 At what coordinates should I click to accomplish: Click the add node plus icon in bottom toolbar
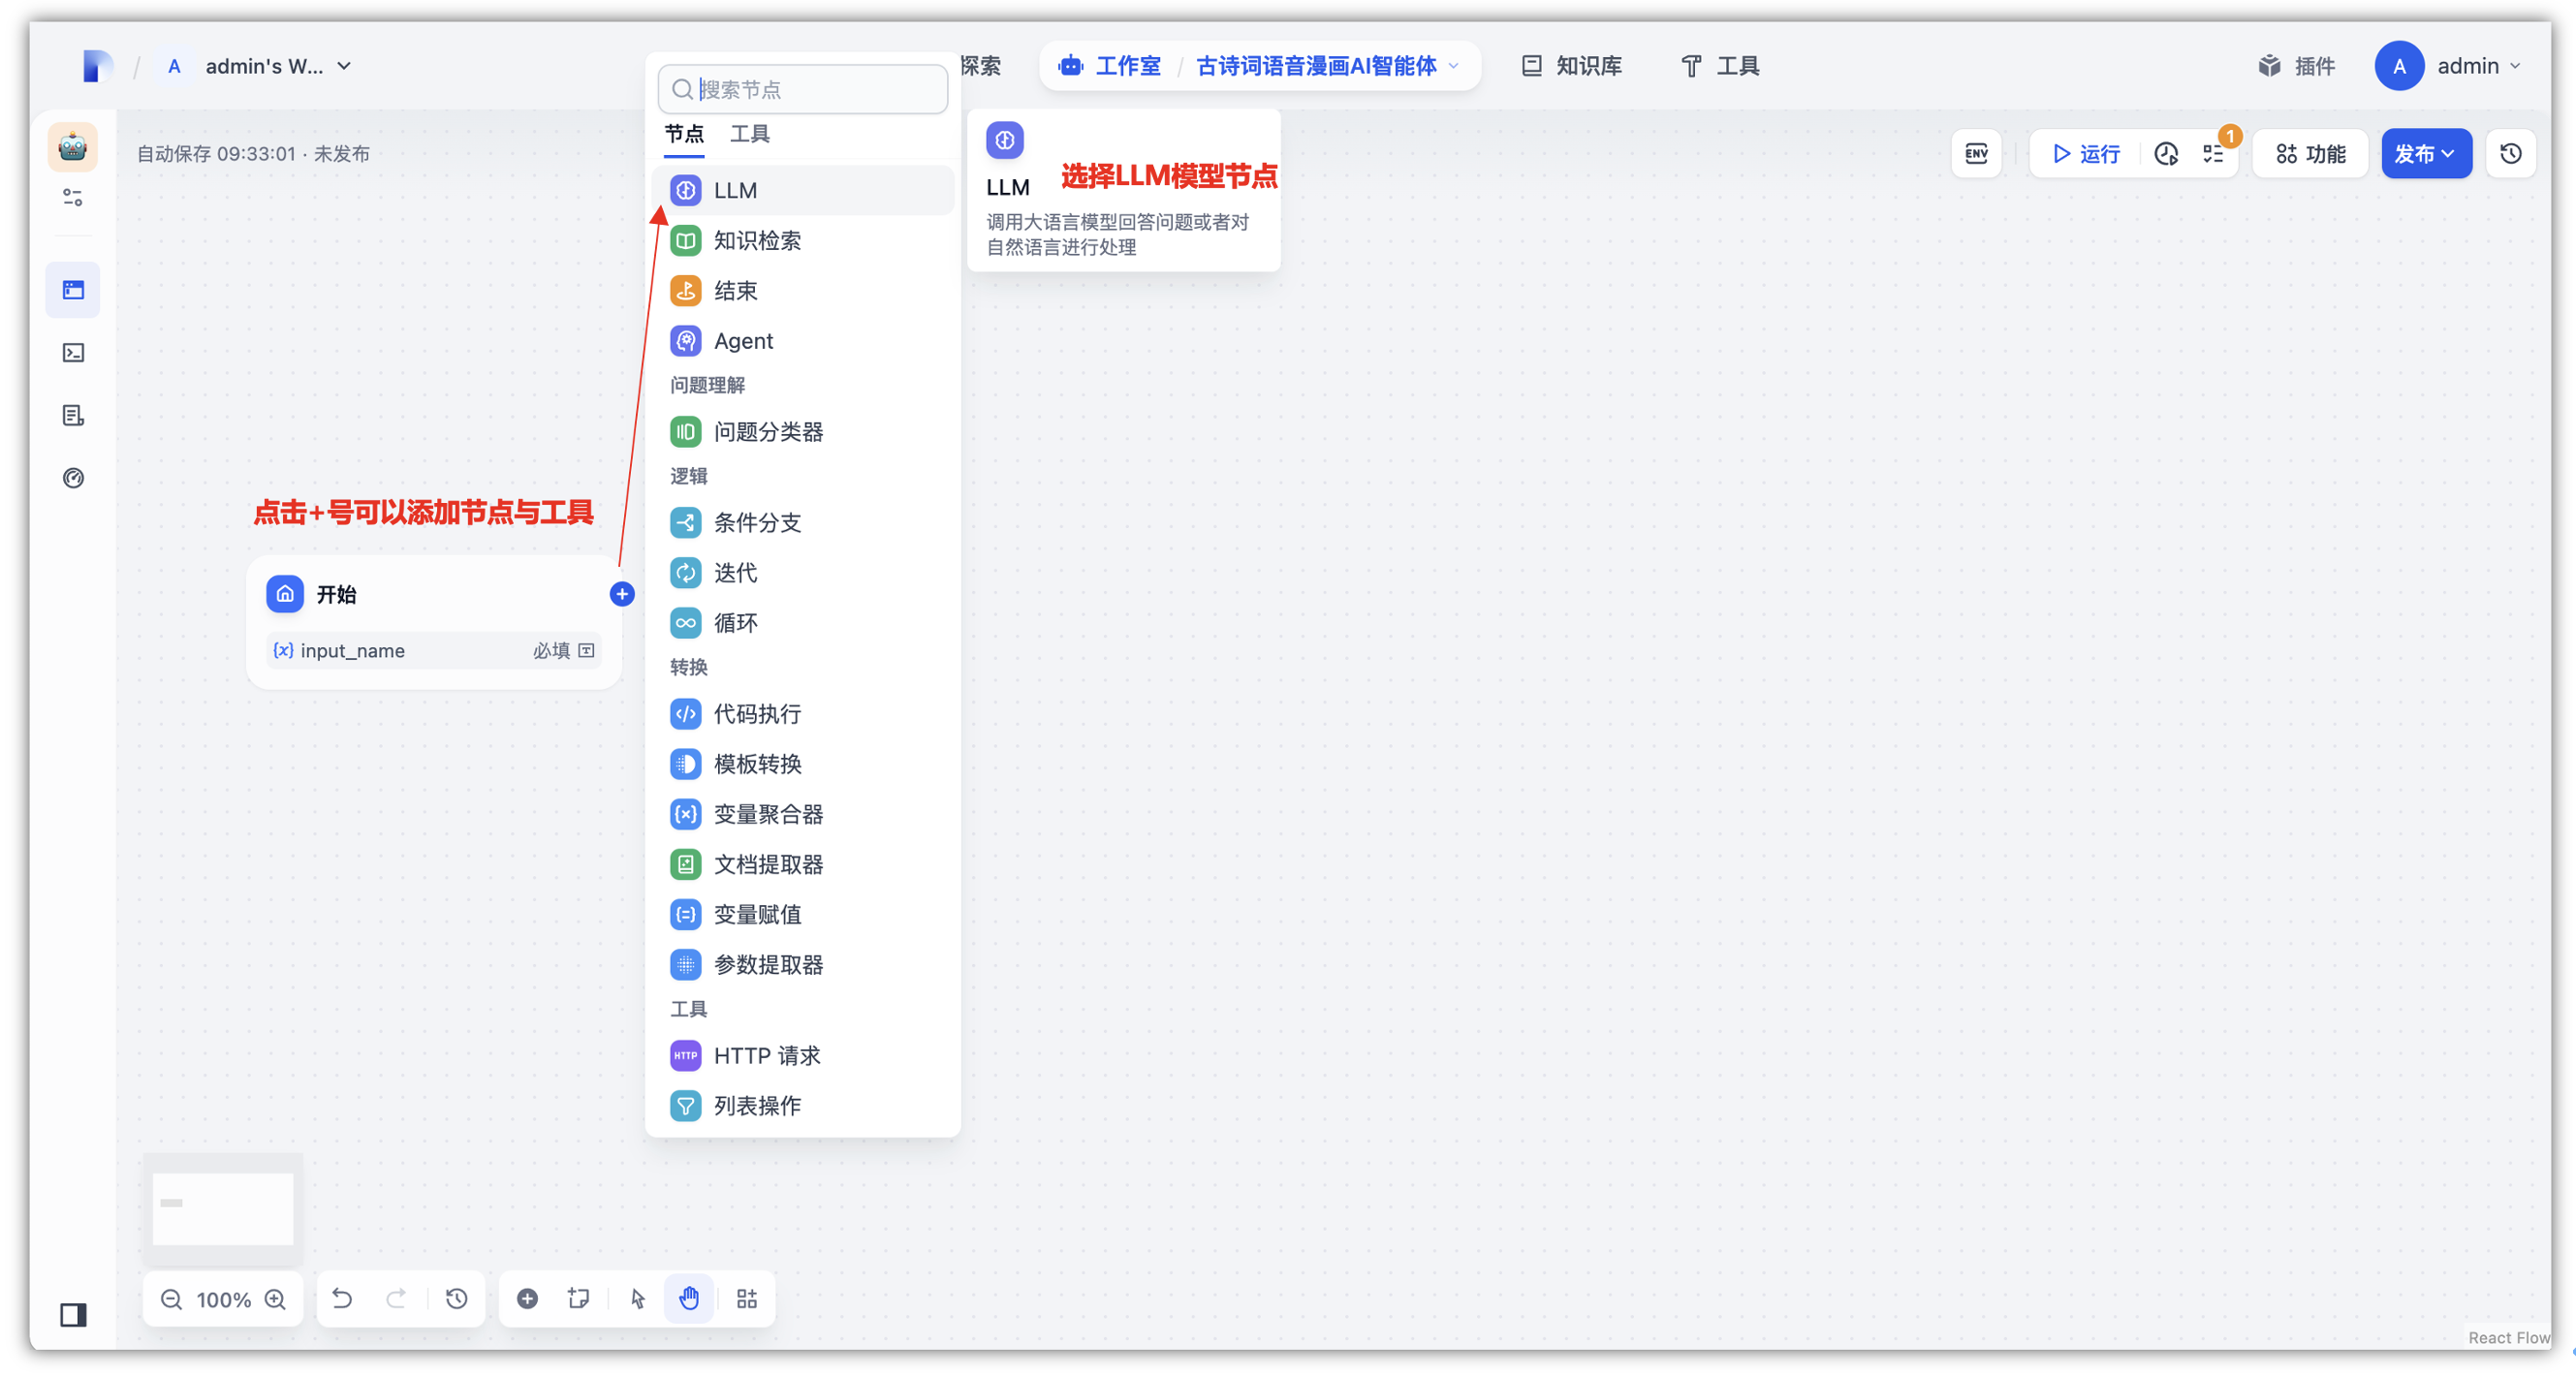pyautogui.click(x=527, y=1298)
